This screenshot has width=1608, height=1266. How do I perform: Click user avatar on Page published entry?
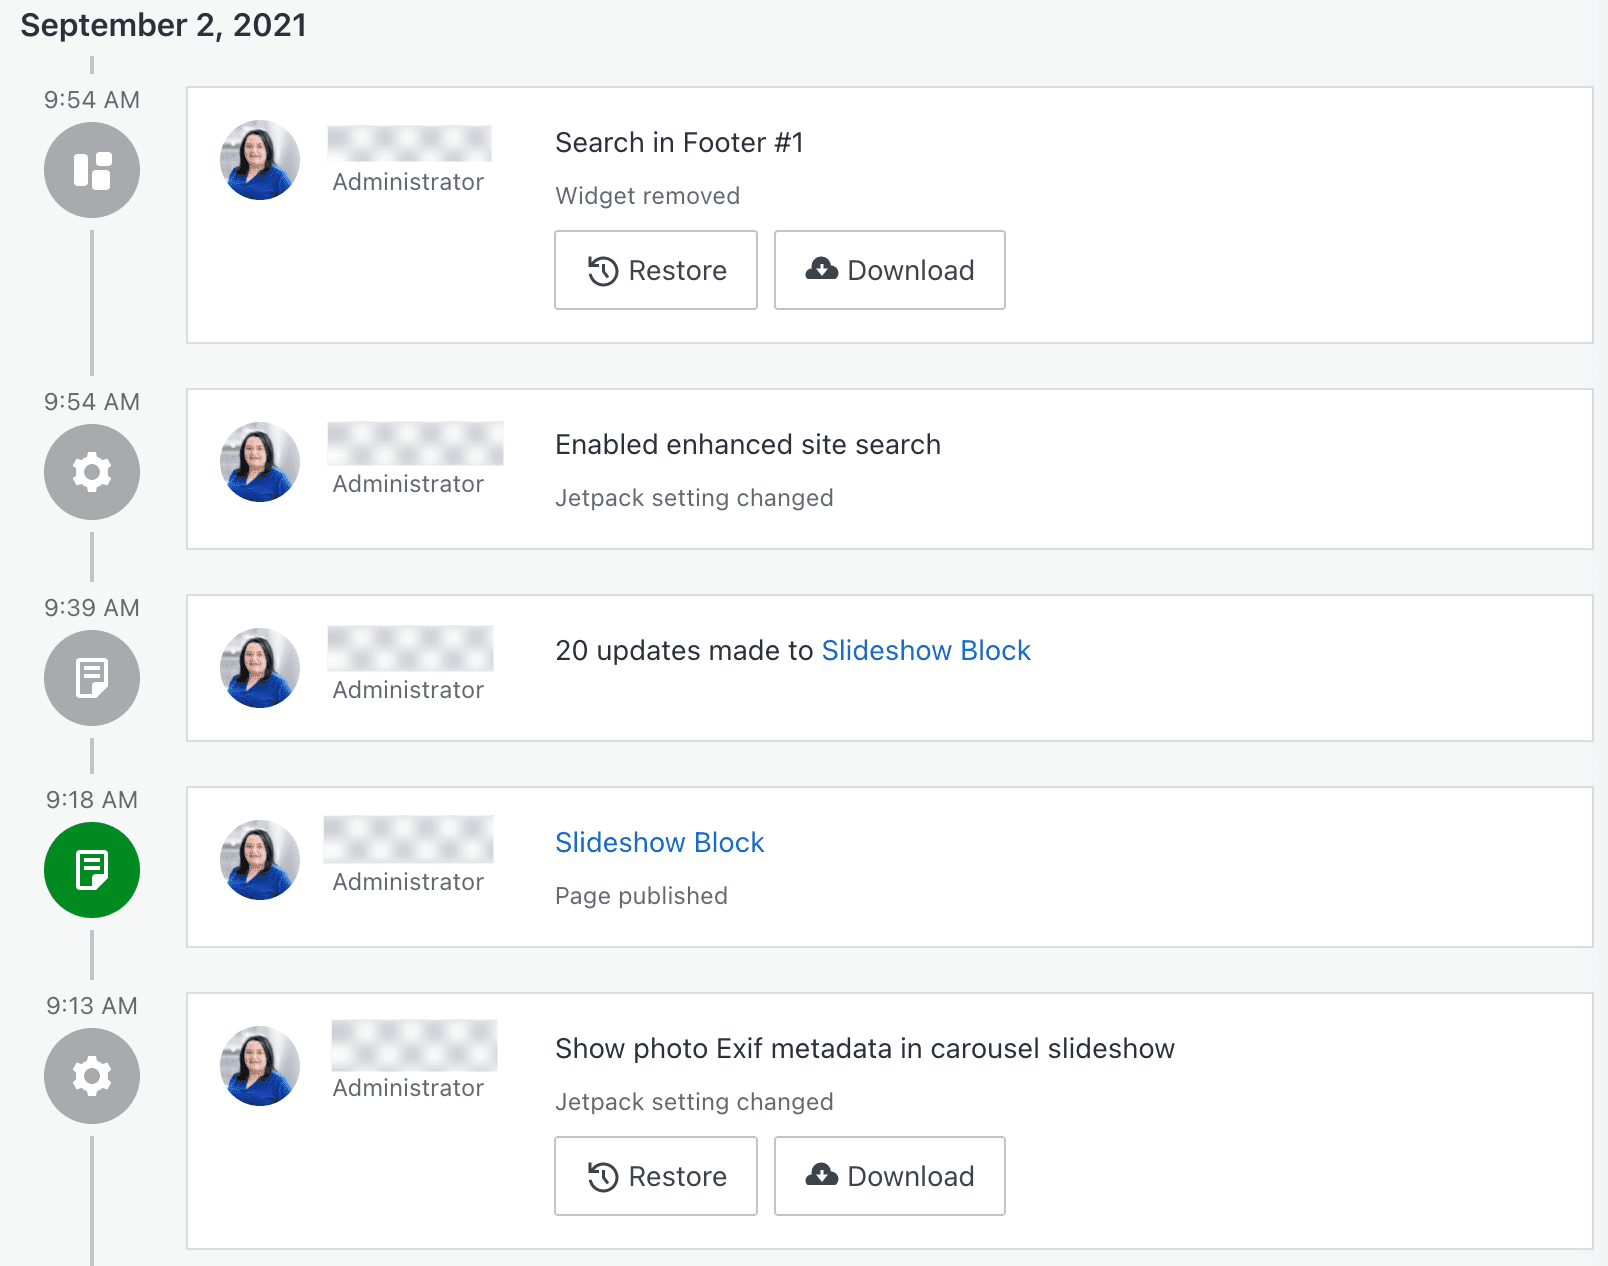(x=260, y=860)
